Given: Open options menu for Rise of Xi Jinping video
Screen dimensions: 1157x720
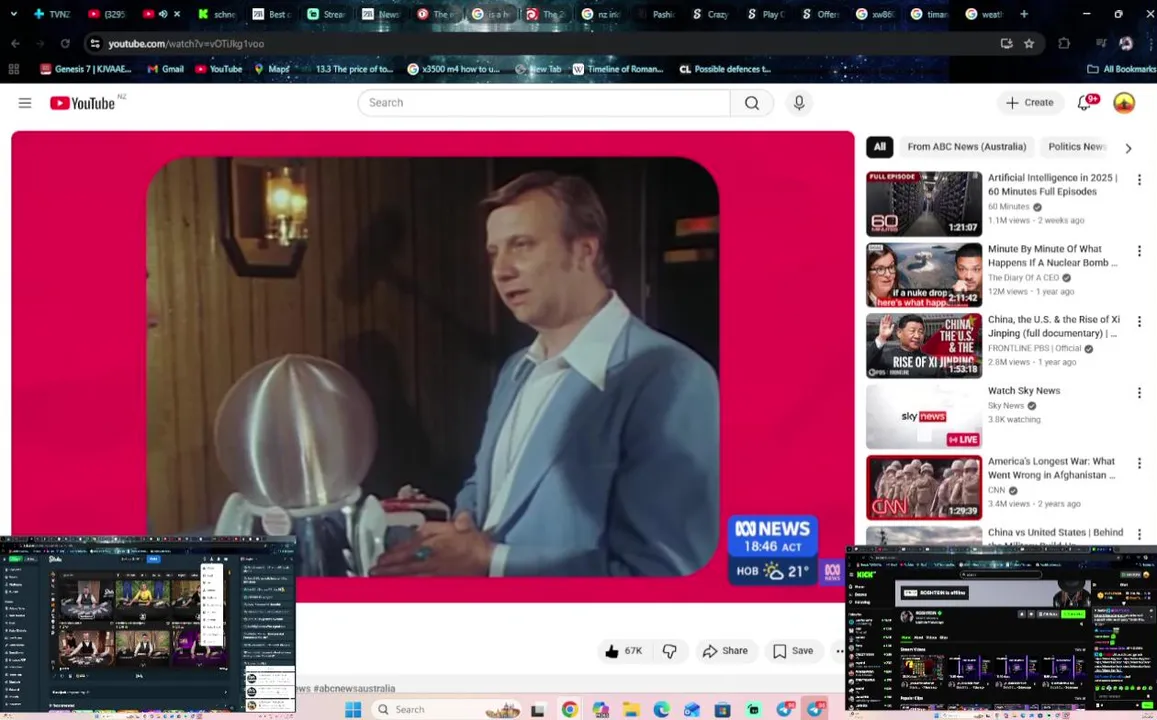Looking at the screenshot, I should coord(1139,322).
